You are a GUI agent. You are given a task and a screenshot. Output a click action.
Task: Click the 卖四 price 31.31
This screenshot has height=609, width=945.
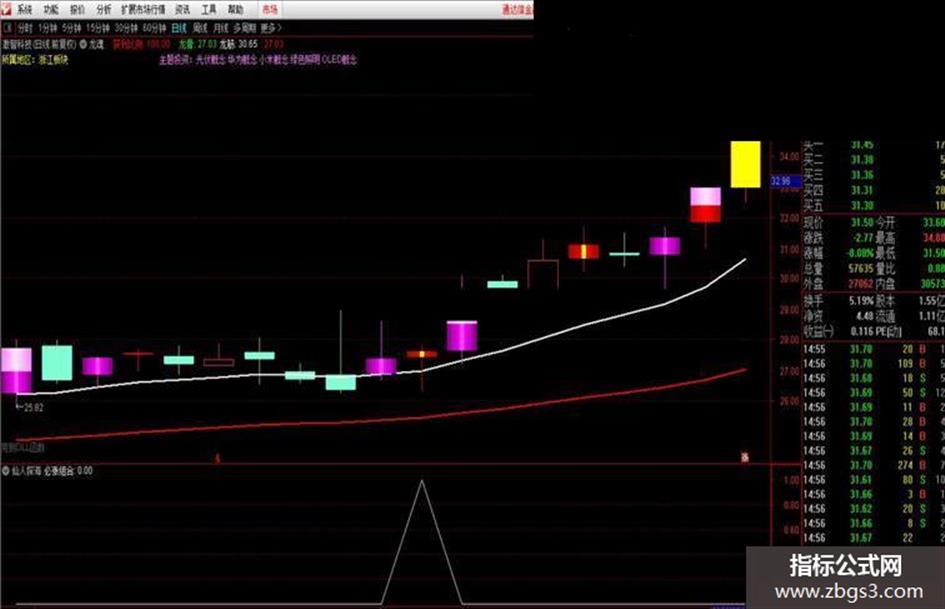coord(862,191)
